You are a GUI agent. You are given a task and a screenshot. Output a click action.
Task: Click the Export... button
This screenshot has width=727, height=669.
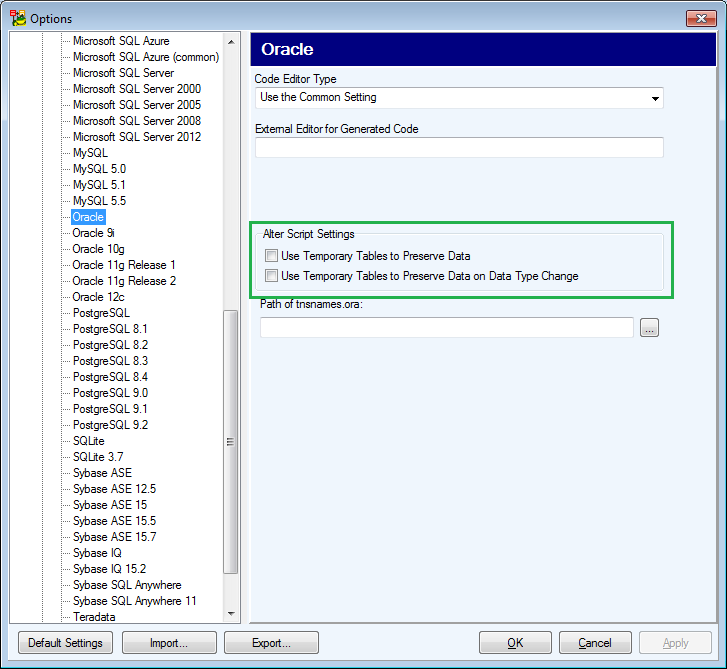[x=271, y=643]
